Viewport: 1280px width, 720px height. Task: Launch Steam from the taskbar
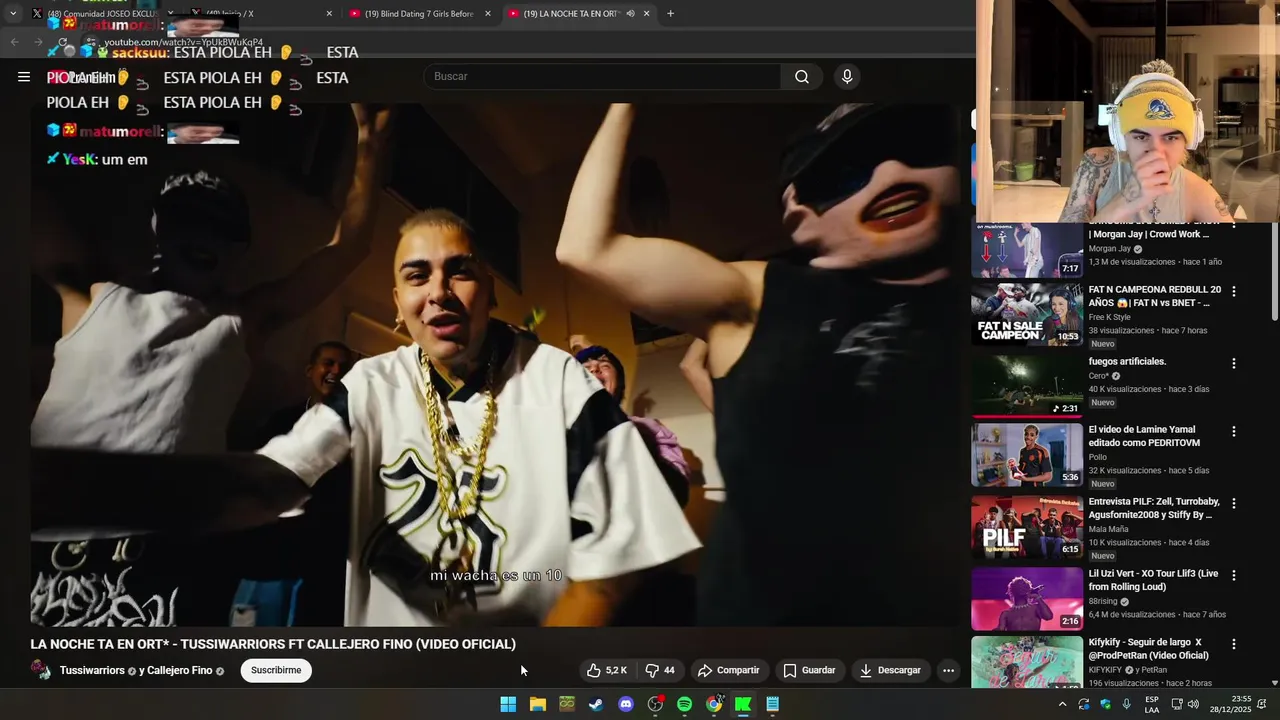click(596, 704)
